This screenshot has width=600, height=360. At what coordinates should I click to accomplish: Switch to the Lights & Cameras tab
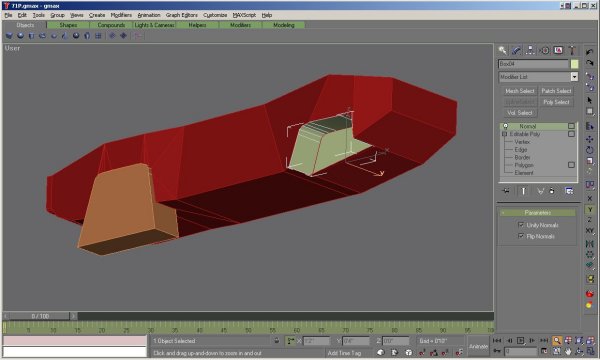point(154,25)
